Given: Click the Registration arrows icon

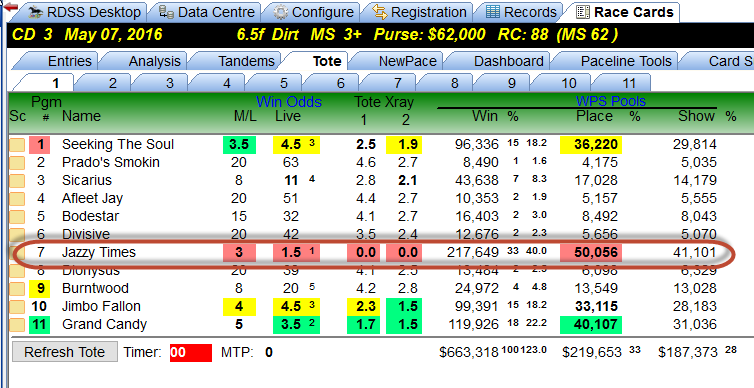Looking at the screenshot, I should click(380, 12).
